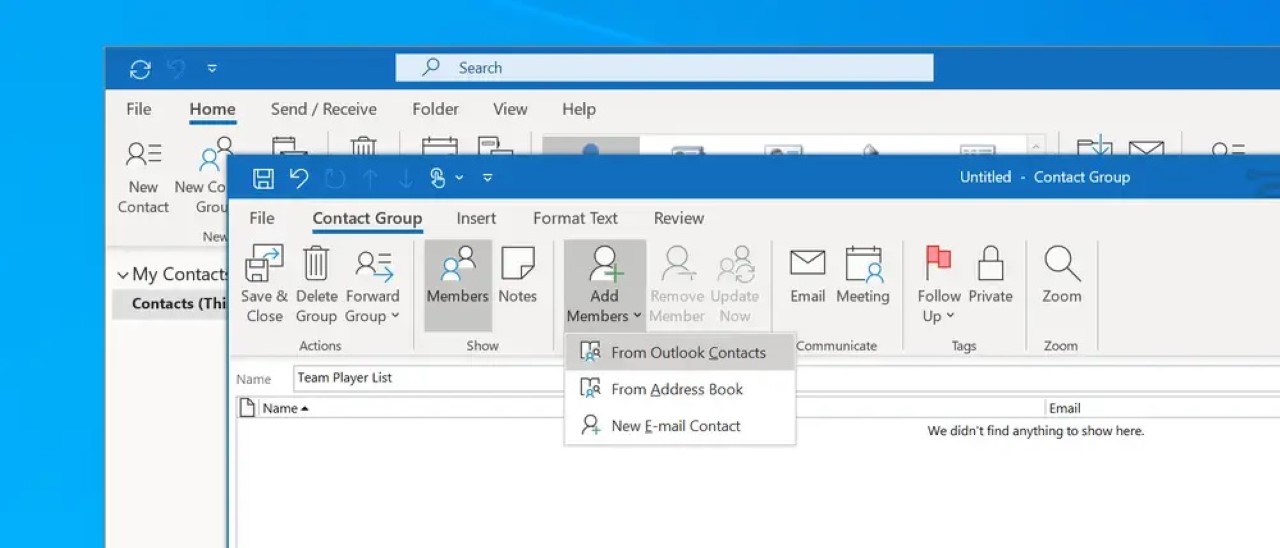Schedule a Meeting with the group

[863, 275]
